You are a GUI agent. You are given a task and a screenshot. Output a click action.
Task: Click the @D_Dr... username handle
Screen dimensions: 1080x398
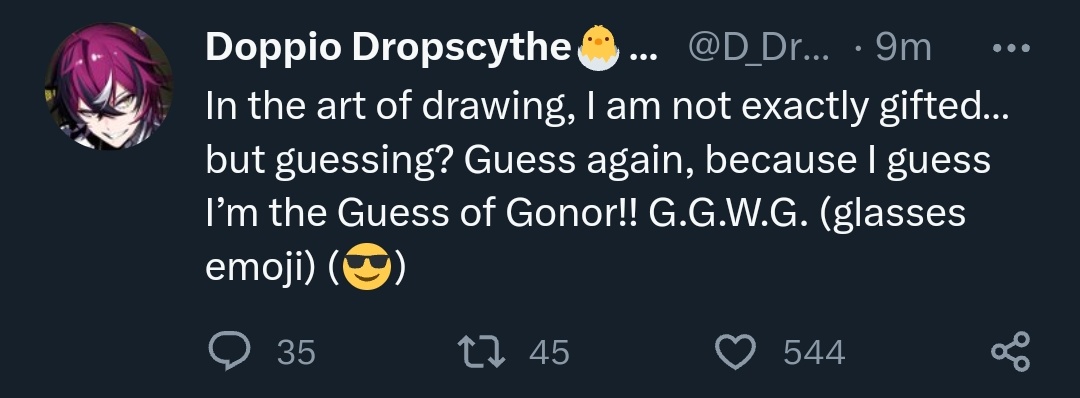tap(759, 48)
